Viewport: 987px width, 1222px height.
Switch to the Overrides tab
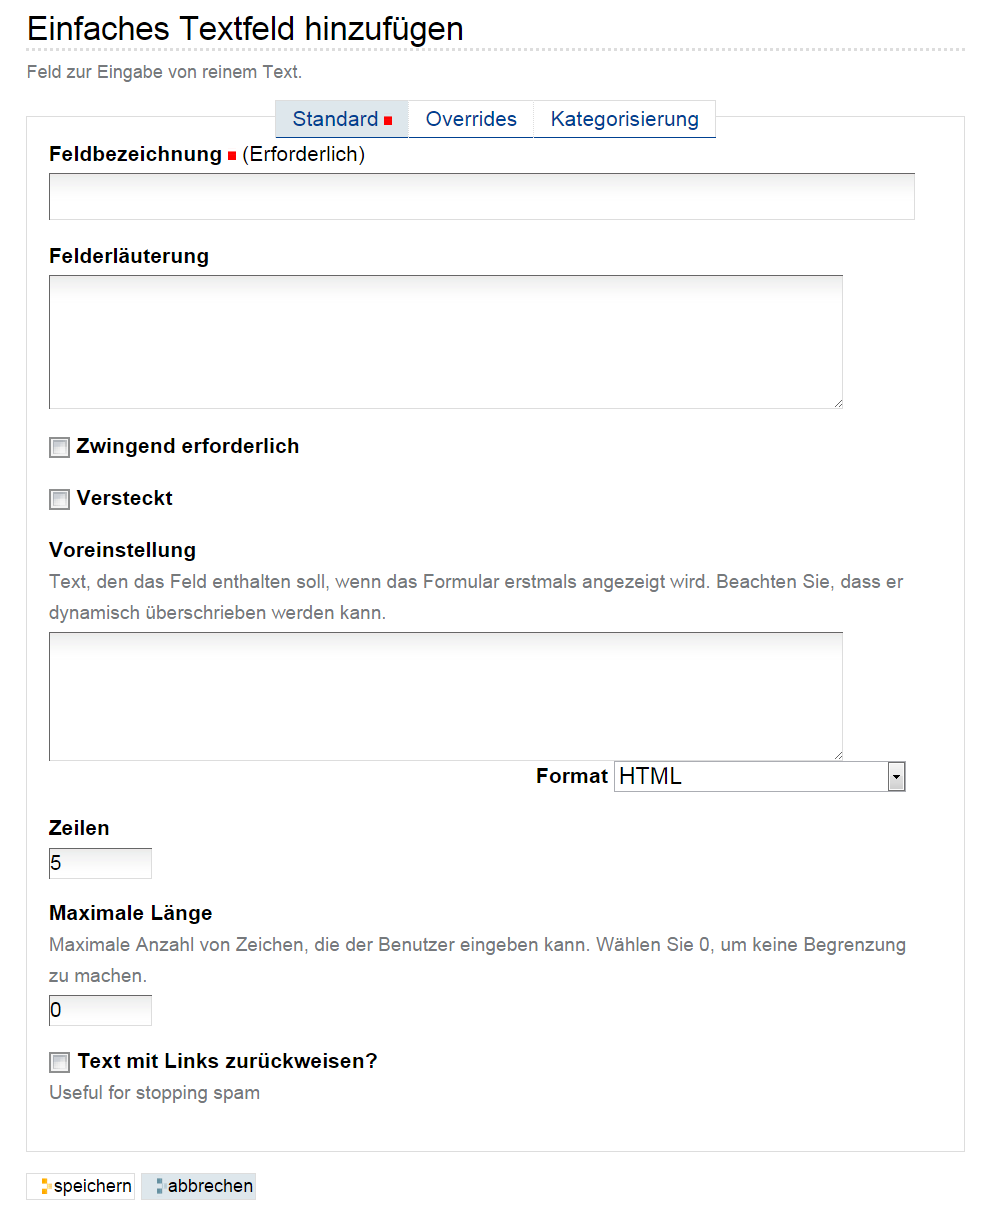(x=471, y=119)
